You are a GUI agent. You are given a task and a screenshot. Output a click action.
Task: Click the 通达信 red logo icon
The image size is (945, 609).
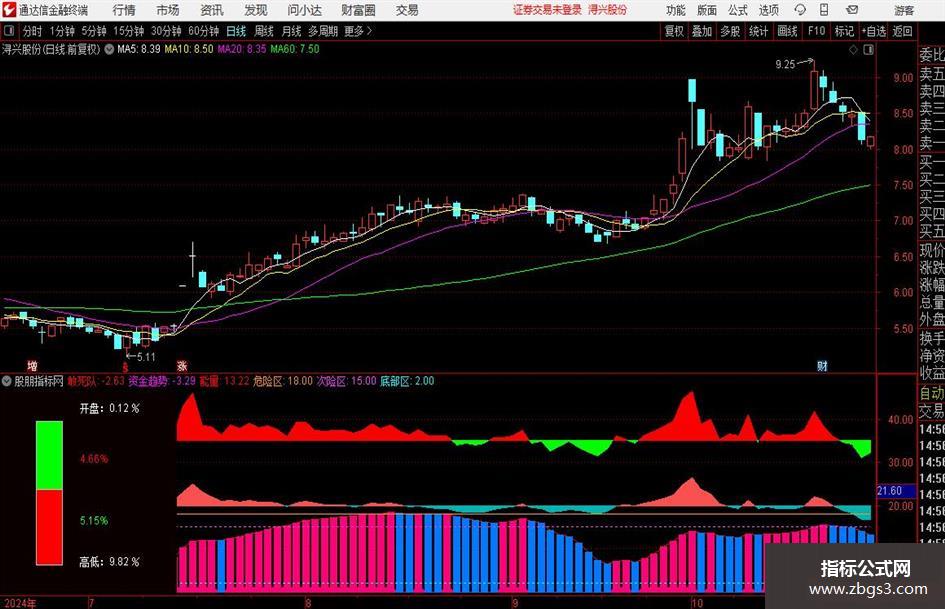pyautogui.click(x=9, y=10)
